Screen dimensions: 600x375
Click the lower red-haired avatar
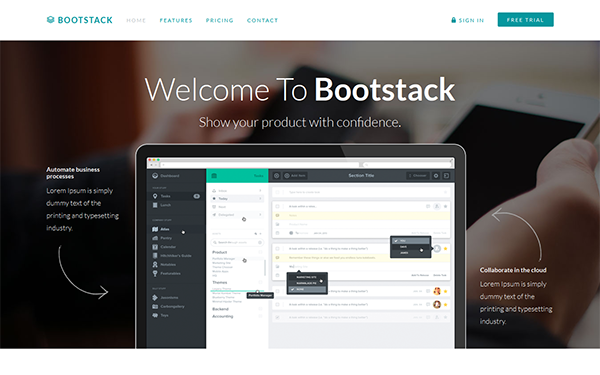(x=437, y=305)
